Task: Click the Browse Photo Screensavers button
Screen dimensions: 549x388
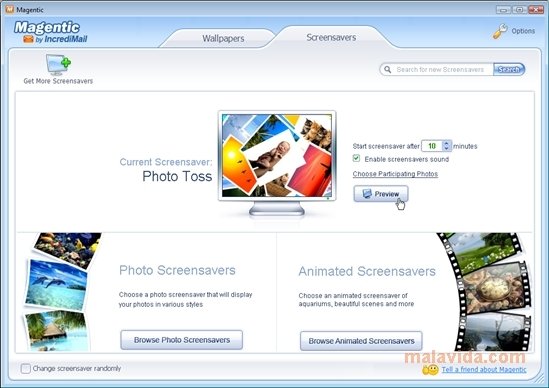Action: coord(181,340)
